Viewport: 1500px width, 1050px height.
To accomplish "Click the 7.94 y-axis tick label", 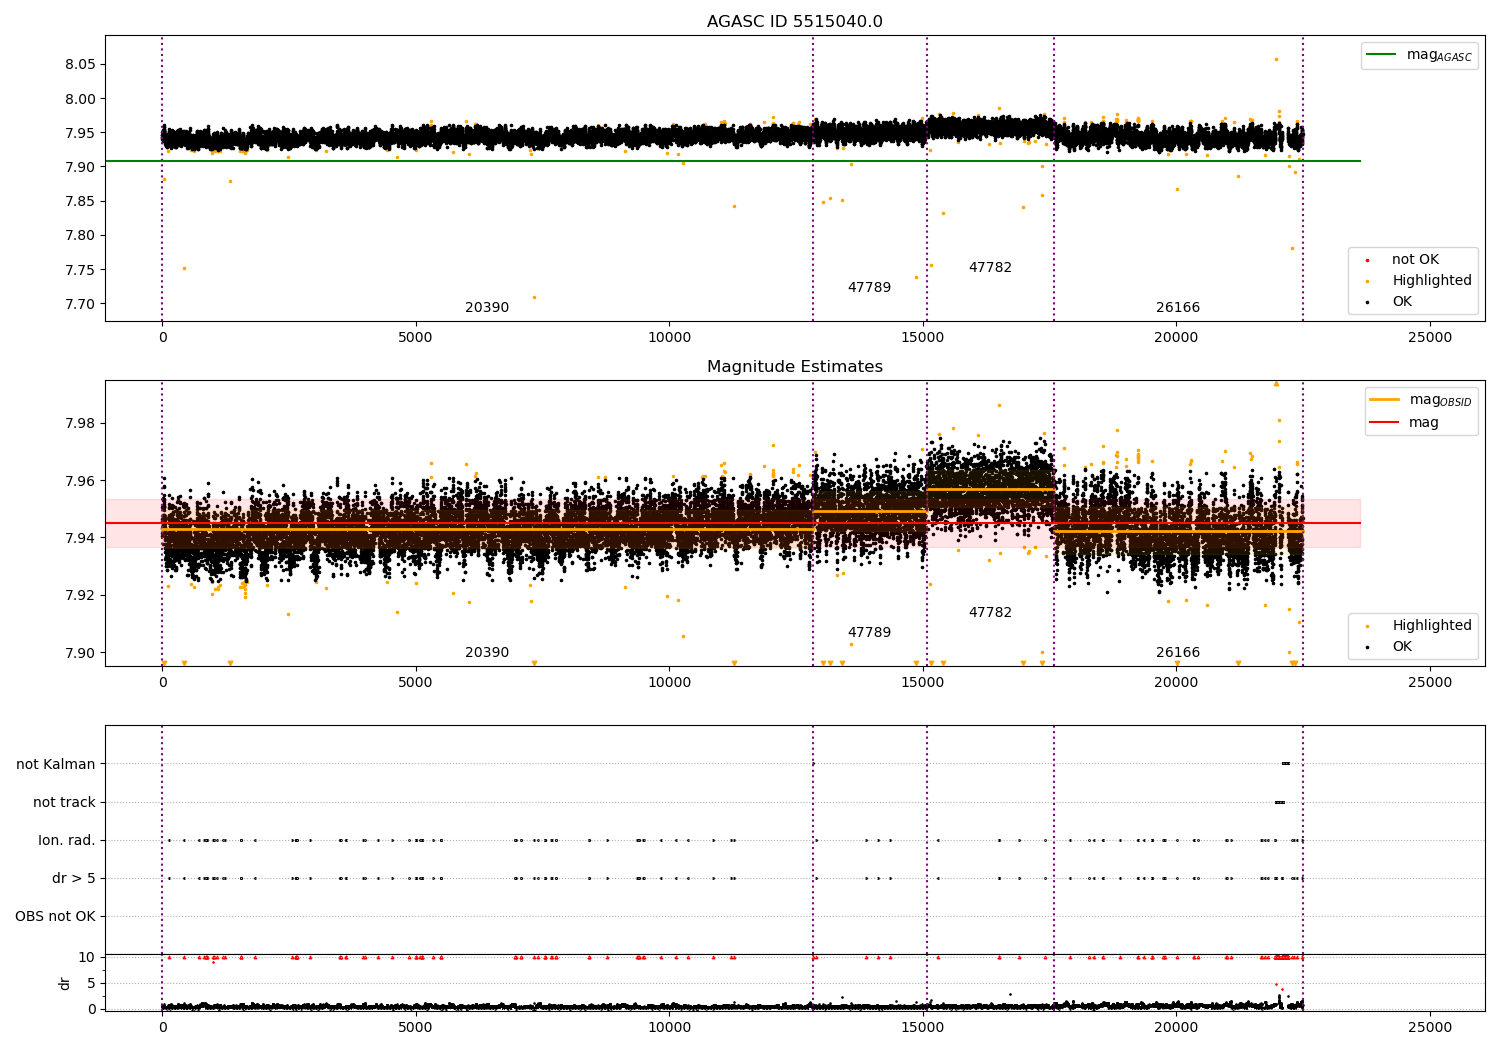I will (79, 538).
